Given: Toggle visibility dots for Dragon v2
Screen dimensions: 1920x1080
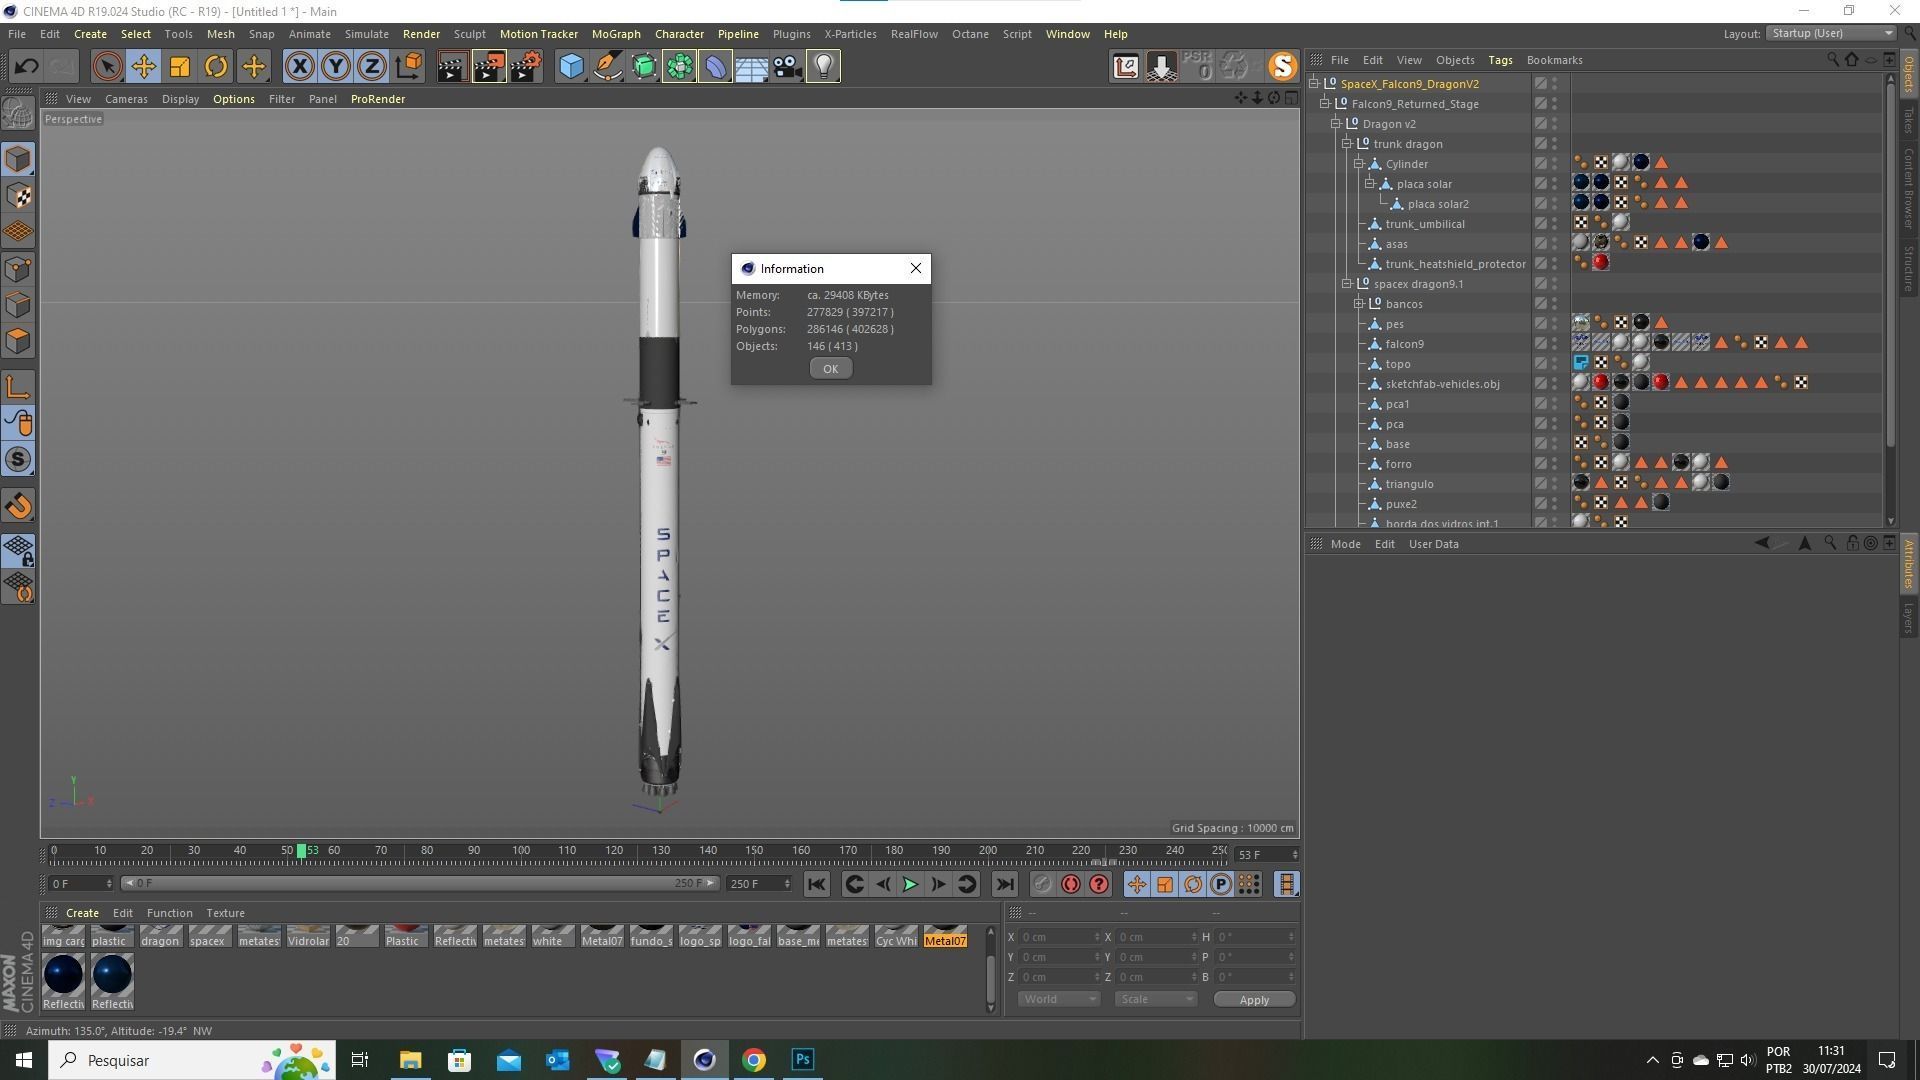Looking at the screenshot, I should pos(1555,124).
